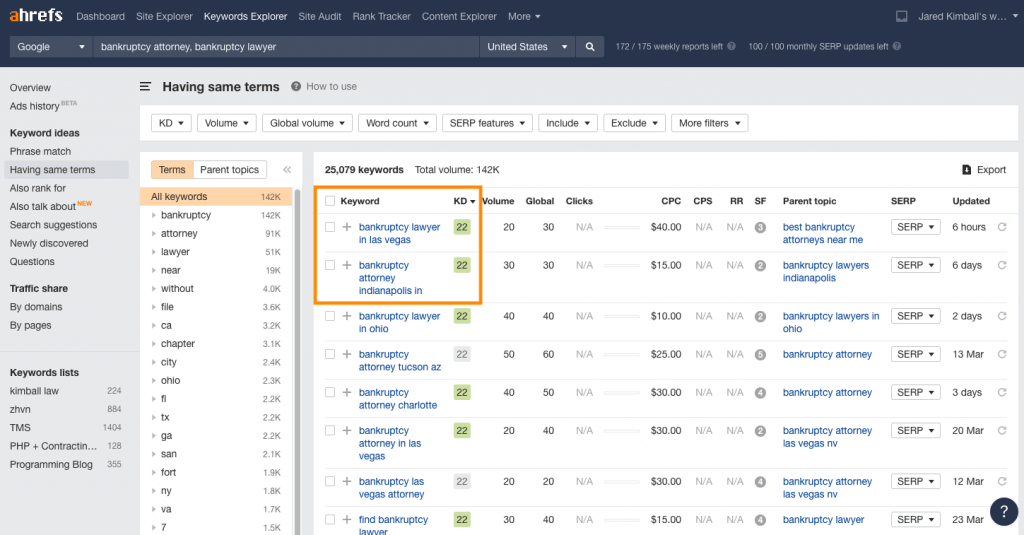The height and width of the screenshot is (535, 1024).
Task: Open the Volume filter dropdown
Action: (x=227, y=123)
